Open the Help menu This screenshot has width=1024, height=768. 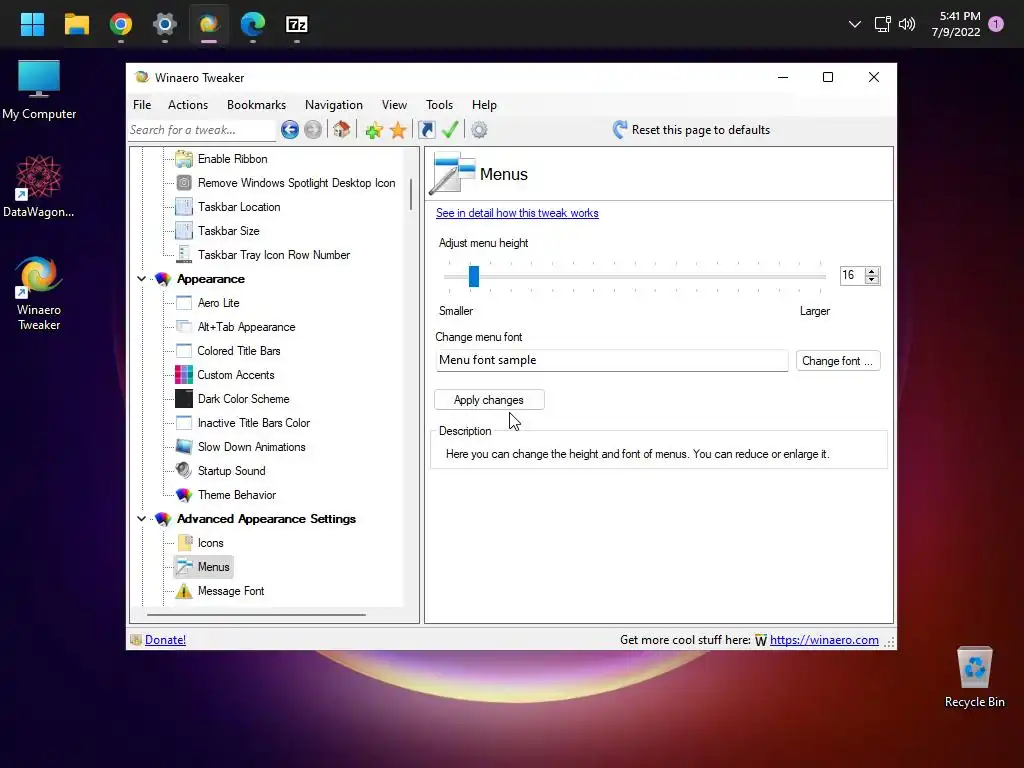(x=485, y=104)
